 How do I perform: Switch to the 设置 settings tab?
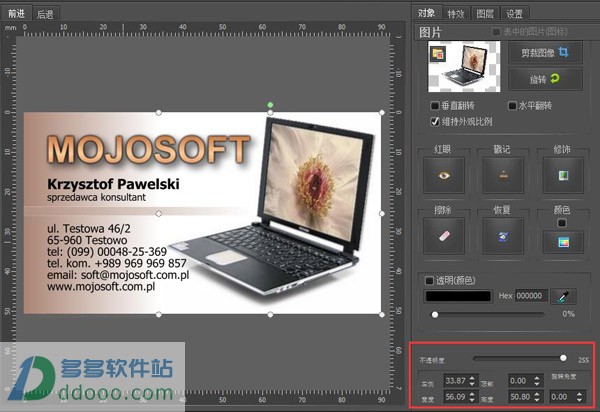pyautogui.click(x=514, y=14)
